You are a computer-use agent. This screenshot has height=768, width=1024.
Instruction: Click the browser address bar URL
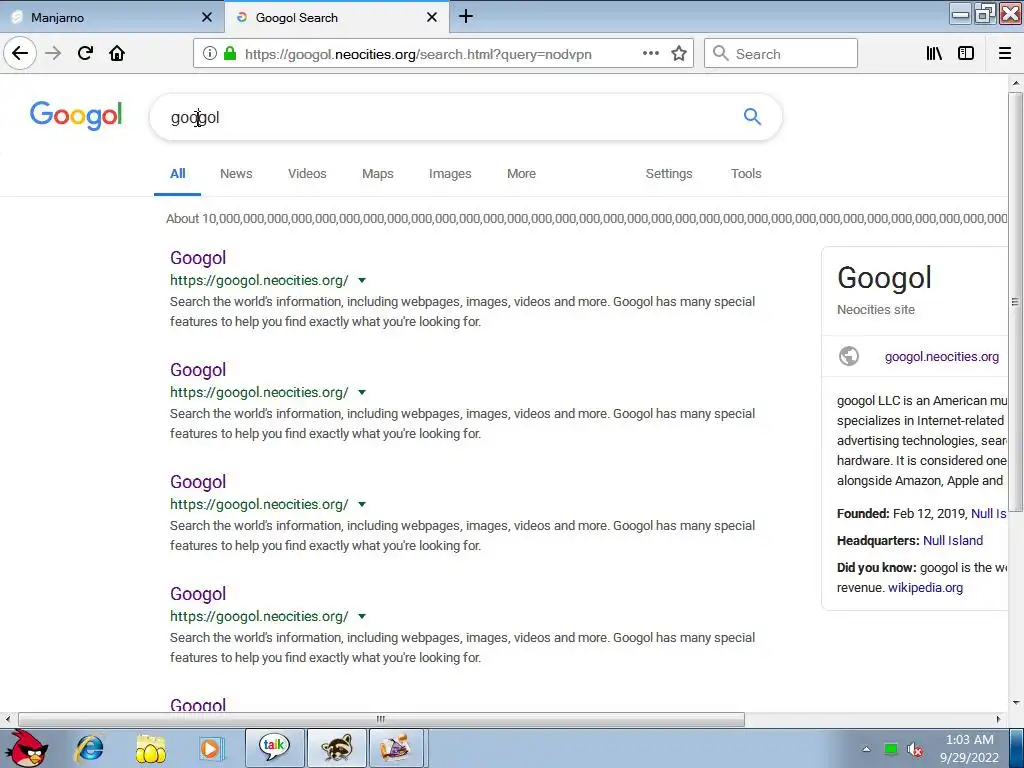pyautogui.click(x=418, y=54)
